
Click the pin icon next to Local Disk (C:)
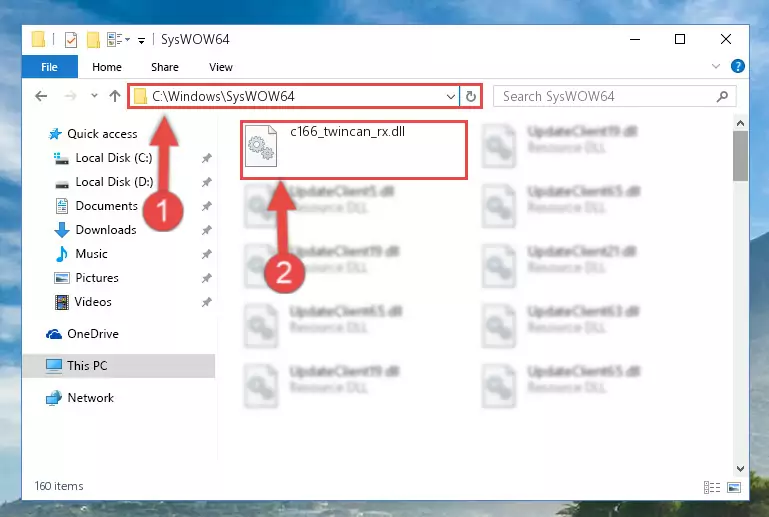pyautogui.click(x=206, y=158)
